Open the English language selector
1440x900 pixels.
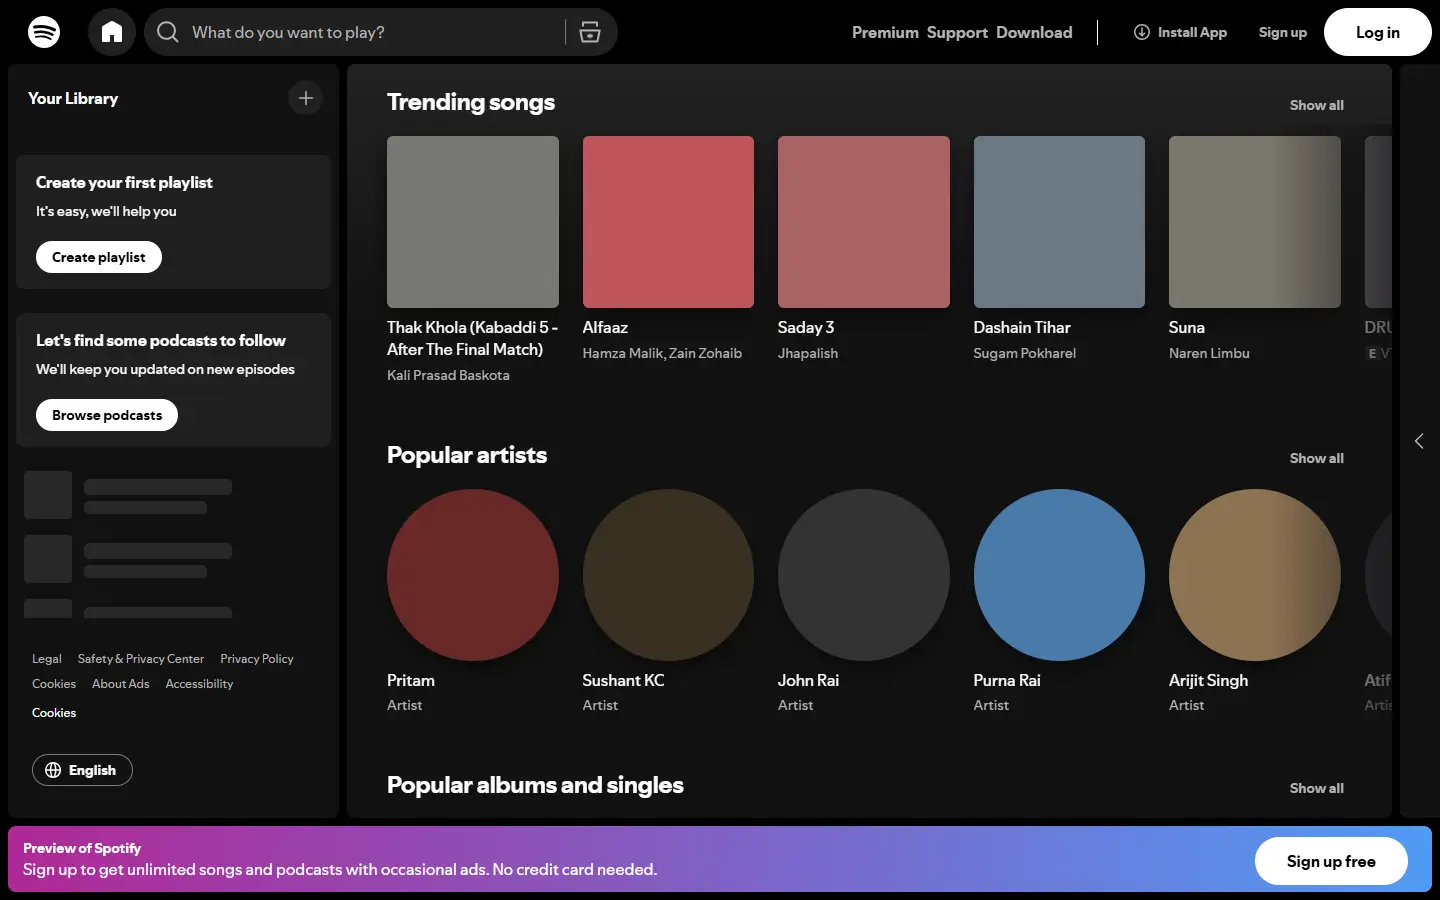(82, 770)
